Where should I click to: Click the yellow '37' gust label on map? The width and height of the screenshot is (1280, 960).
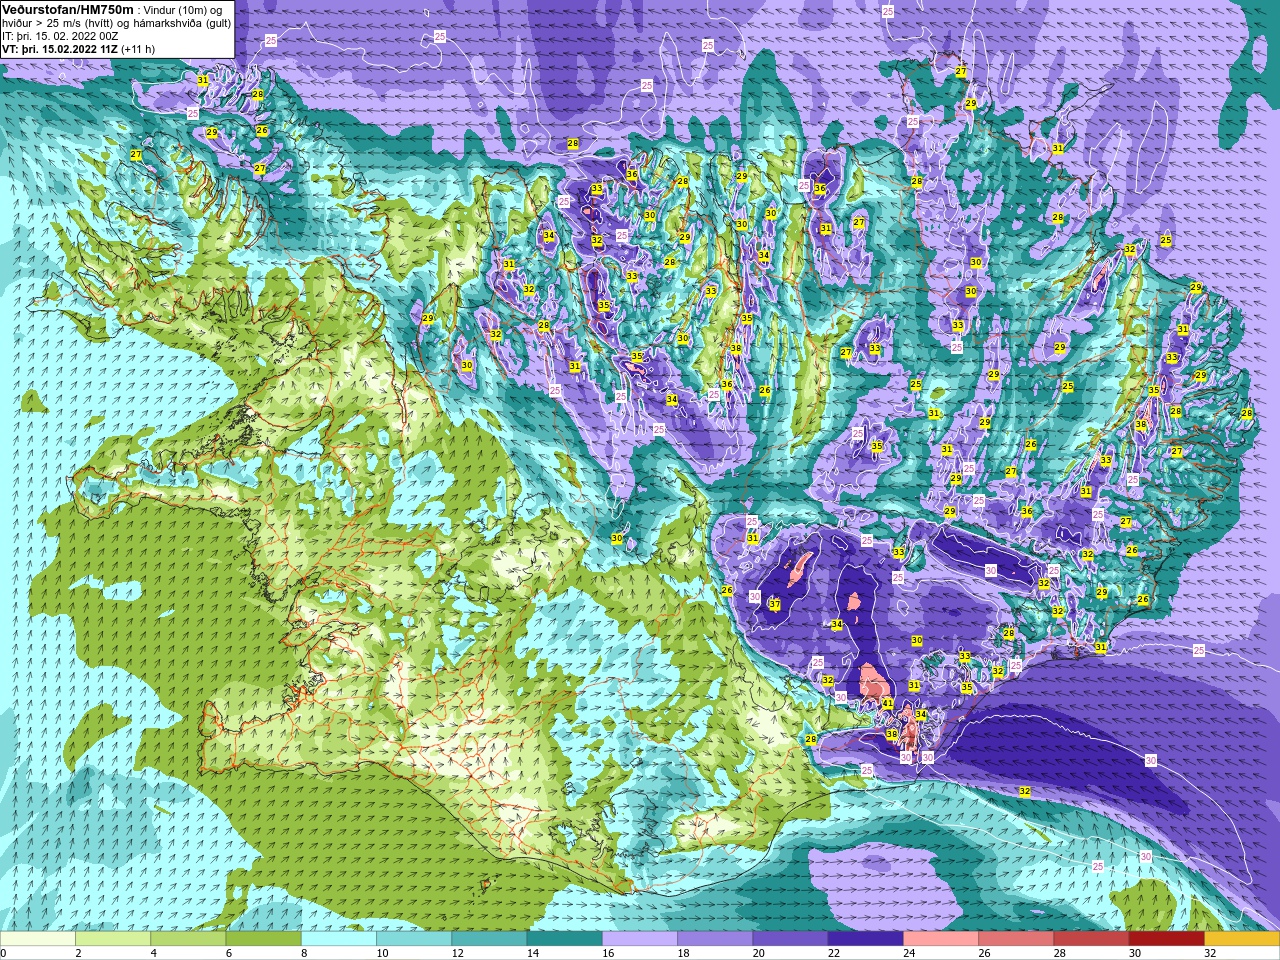tap(774, 605)
